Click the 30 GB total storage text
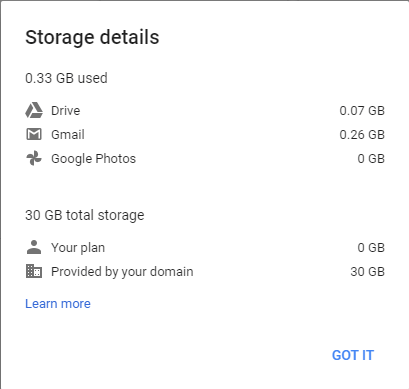Screen dimensions: 409x389 (85, 215)
